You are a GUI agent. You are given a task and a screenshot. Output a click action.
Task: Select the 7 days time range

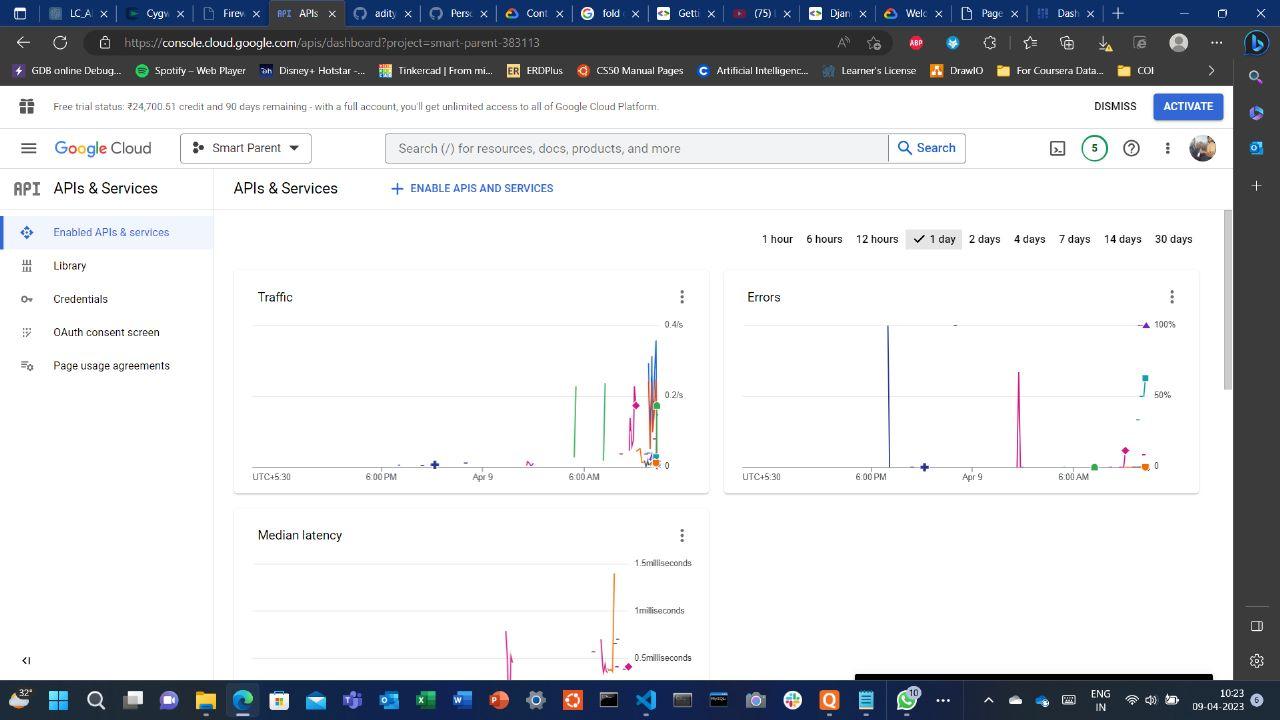(x=1075, y=239)
